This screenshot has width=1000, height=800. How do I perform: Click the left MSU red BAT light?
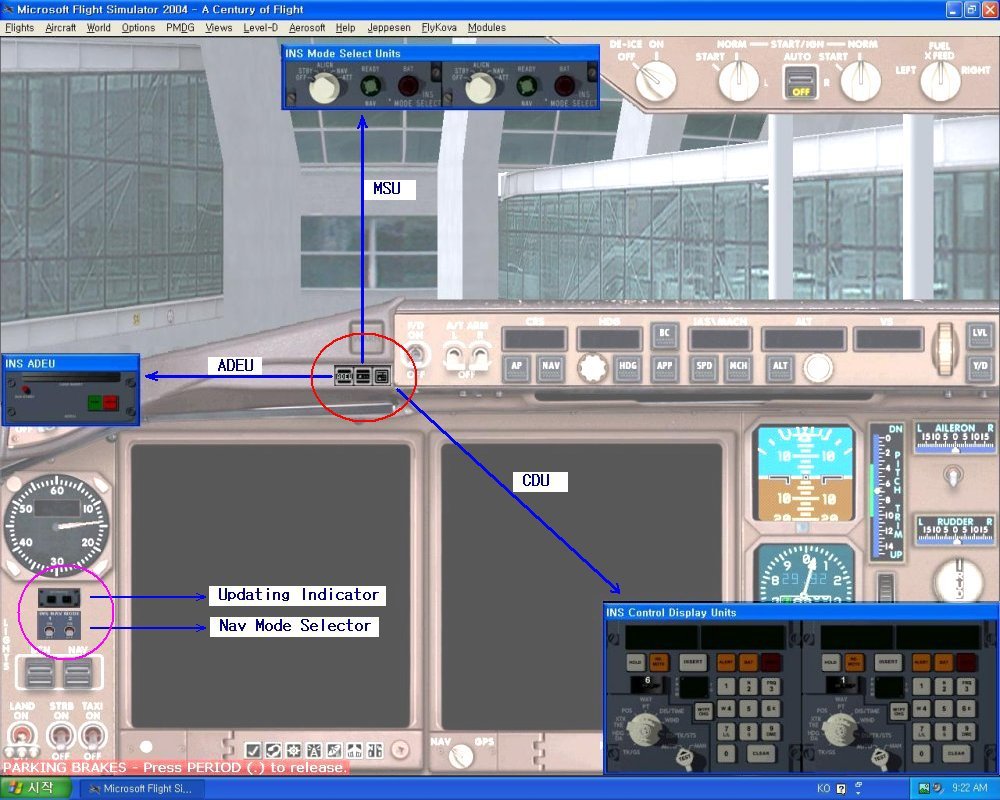(408, 85)
